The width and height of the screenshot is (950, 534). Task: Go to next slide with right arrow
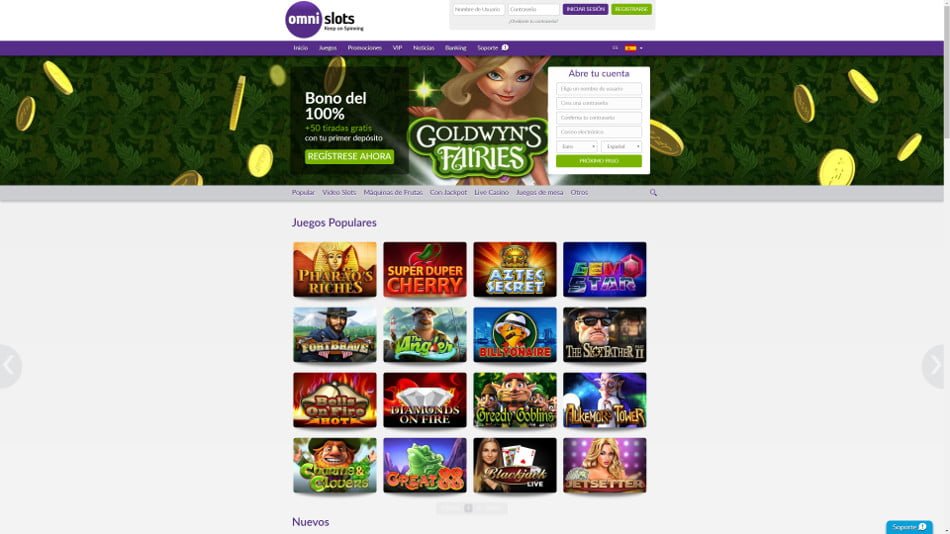[x=934, y=366]
